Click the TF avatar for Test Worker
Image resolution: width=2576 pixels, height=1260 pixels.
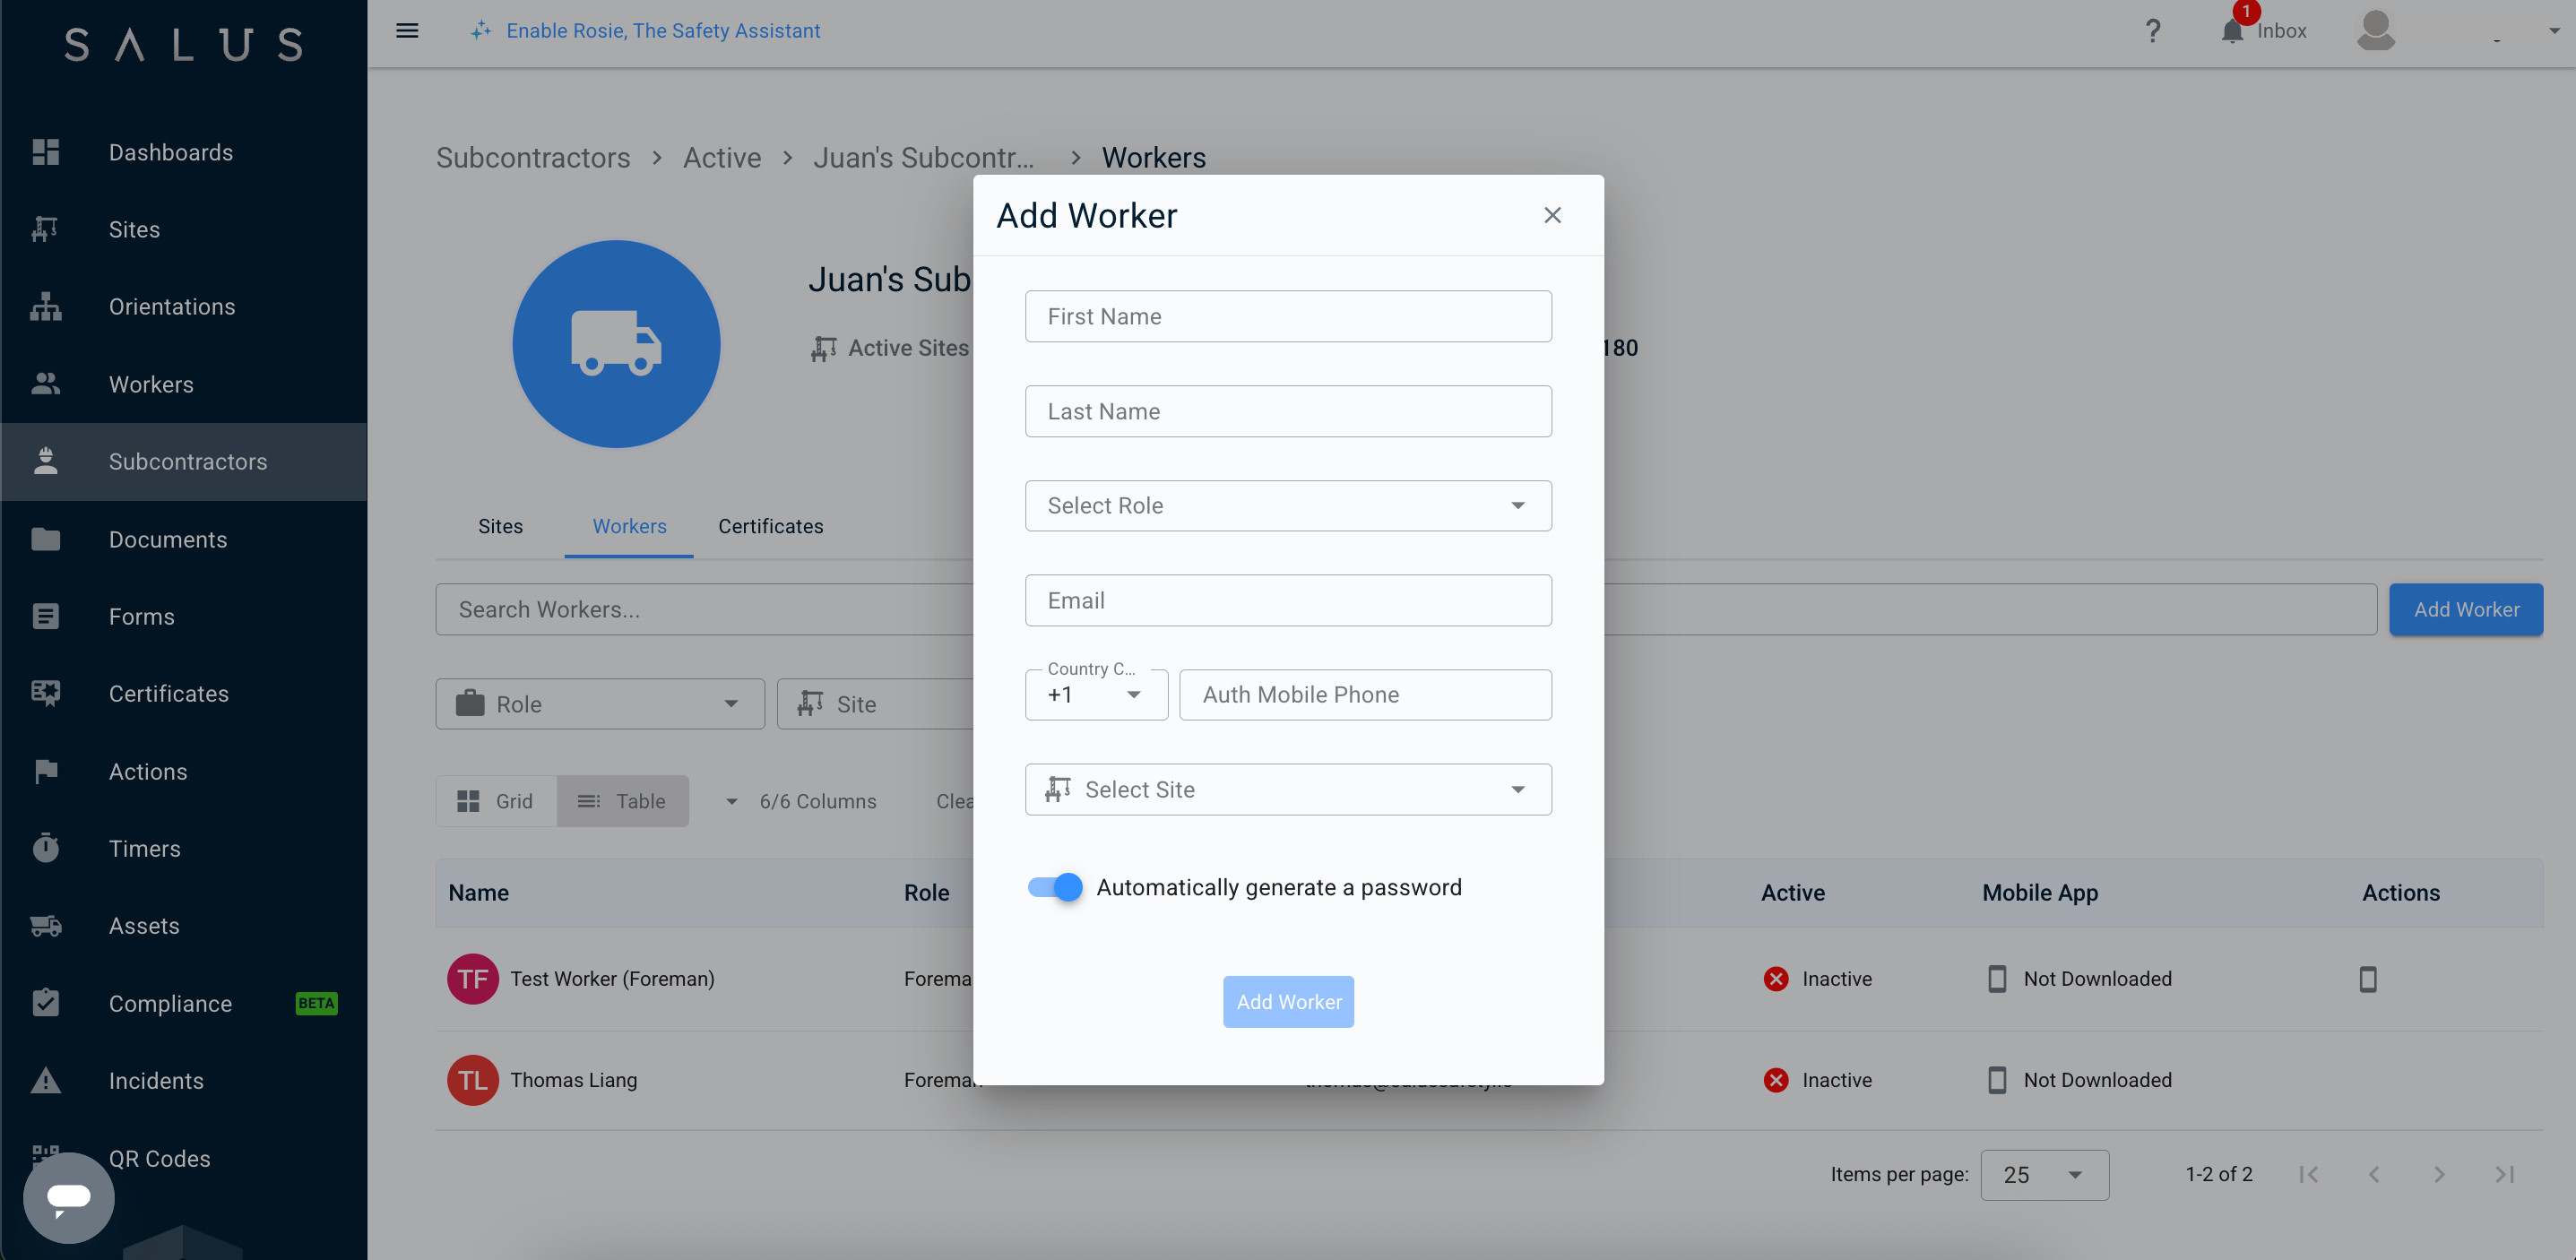[472, 979]
